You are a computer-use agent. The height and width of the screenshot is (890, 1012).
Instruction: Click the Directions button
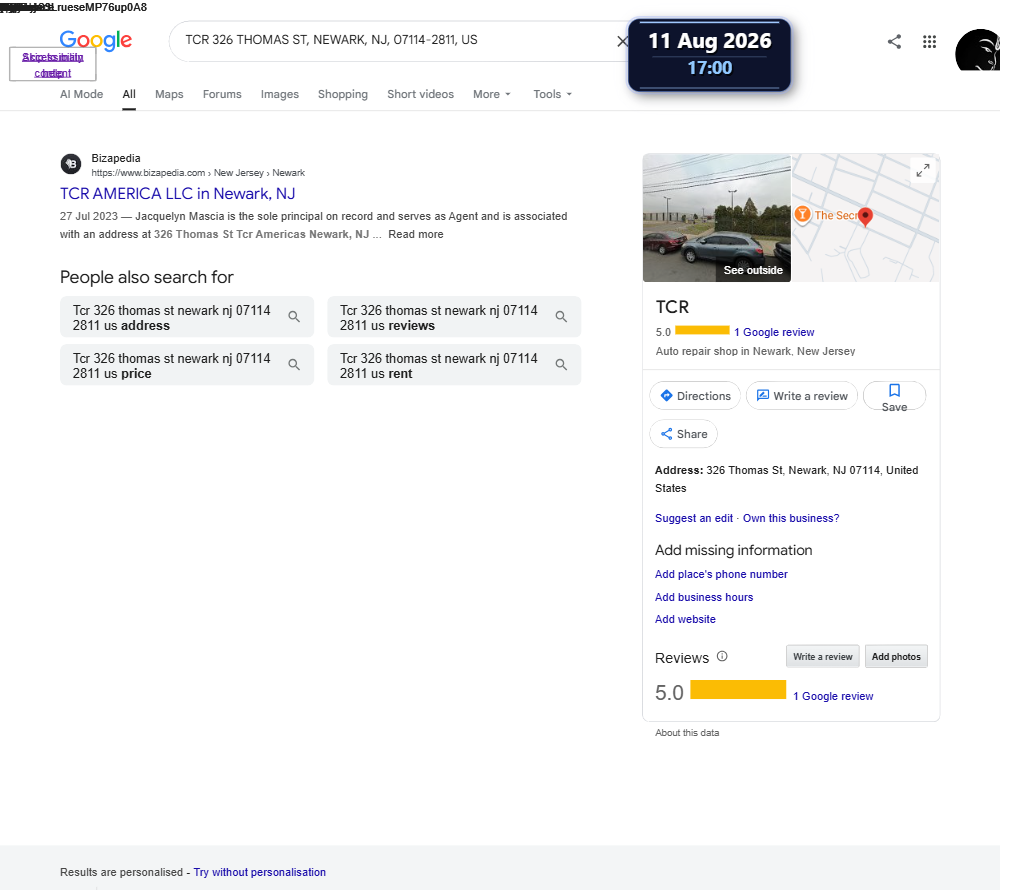tap(695, 396)
